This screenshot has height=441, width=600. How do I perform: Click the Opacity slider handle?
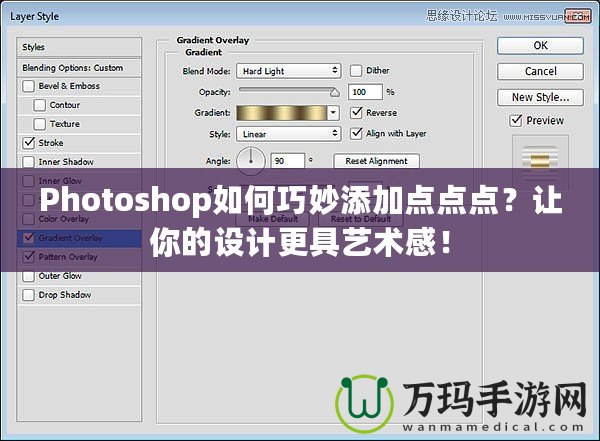[335, 92]
